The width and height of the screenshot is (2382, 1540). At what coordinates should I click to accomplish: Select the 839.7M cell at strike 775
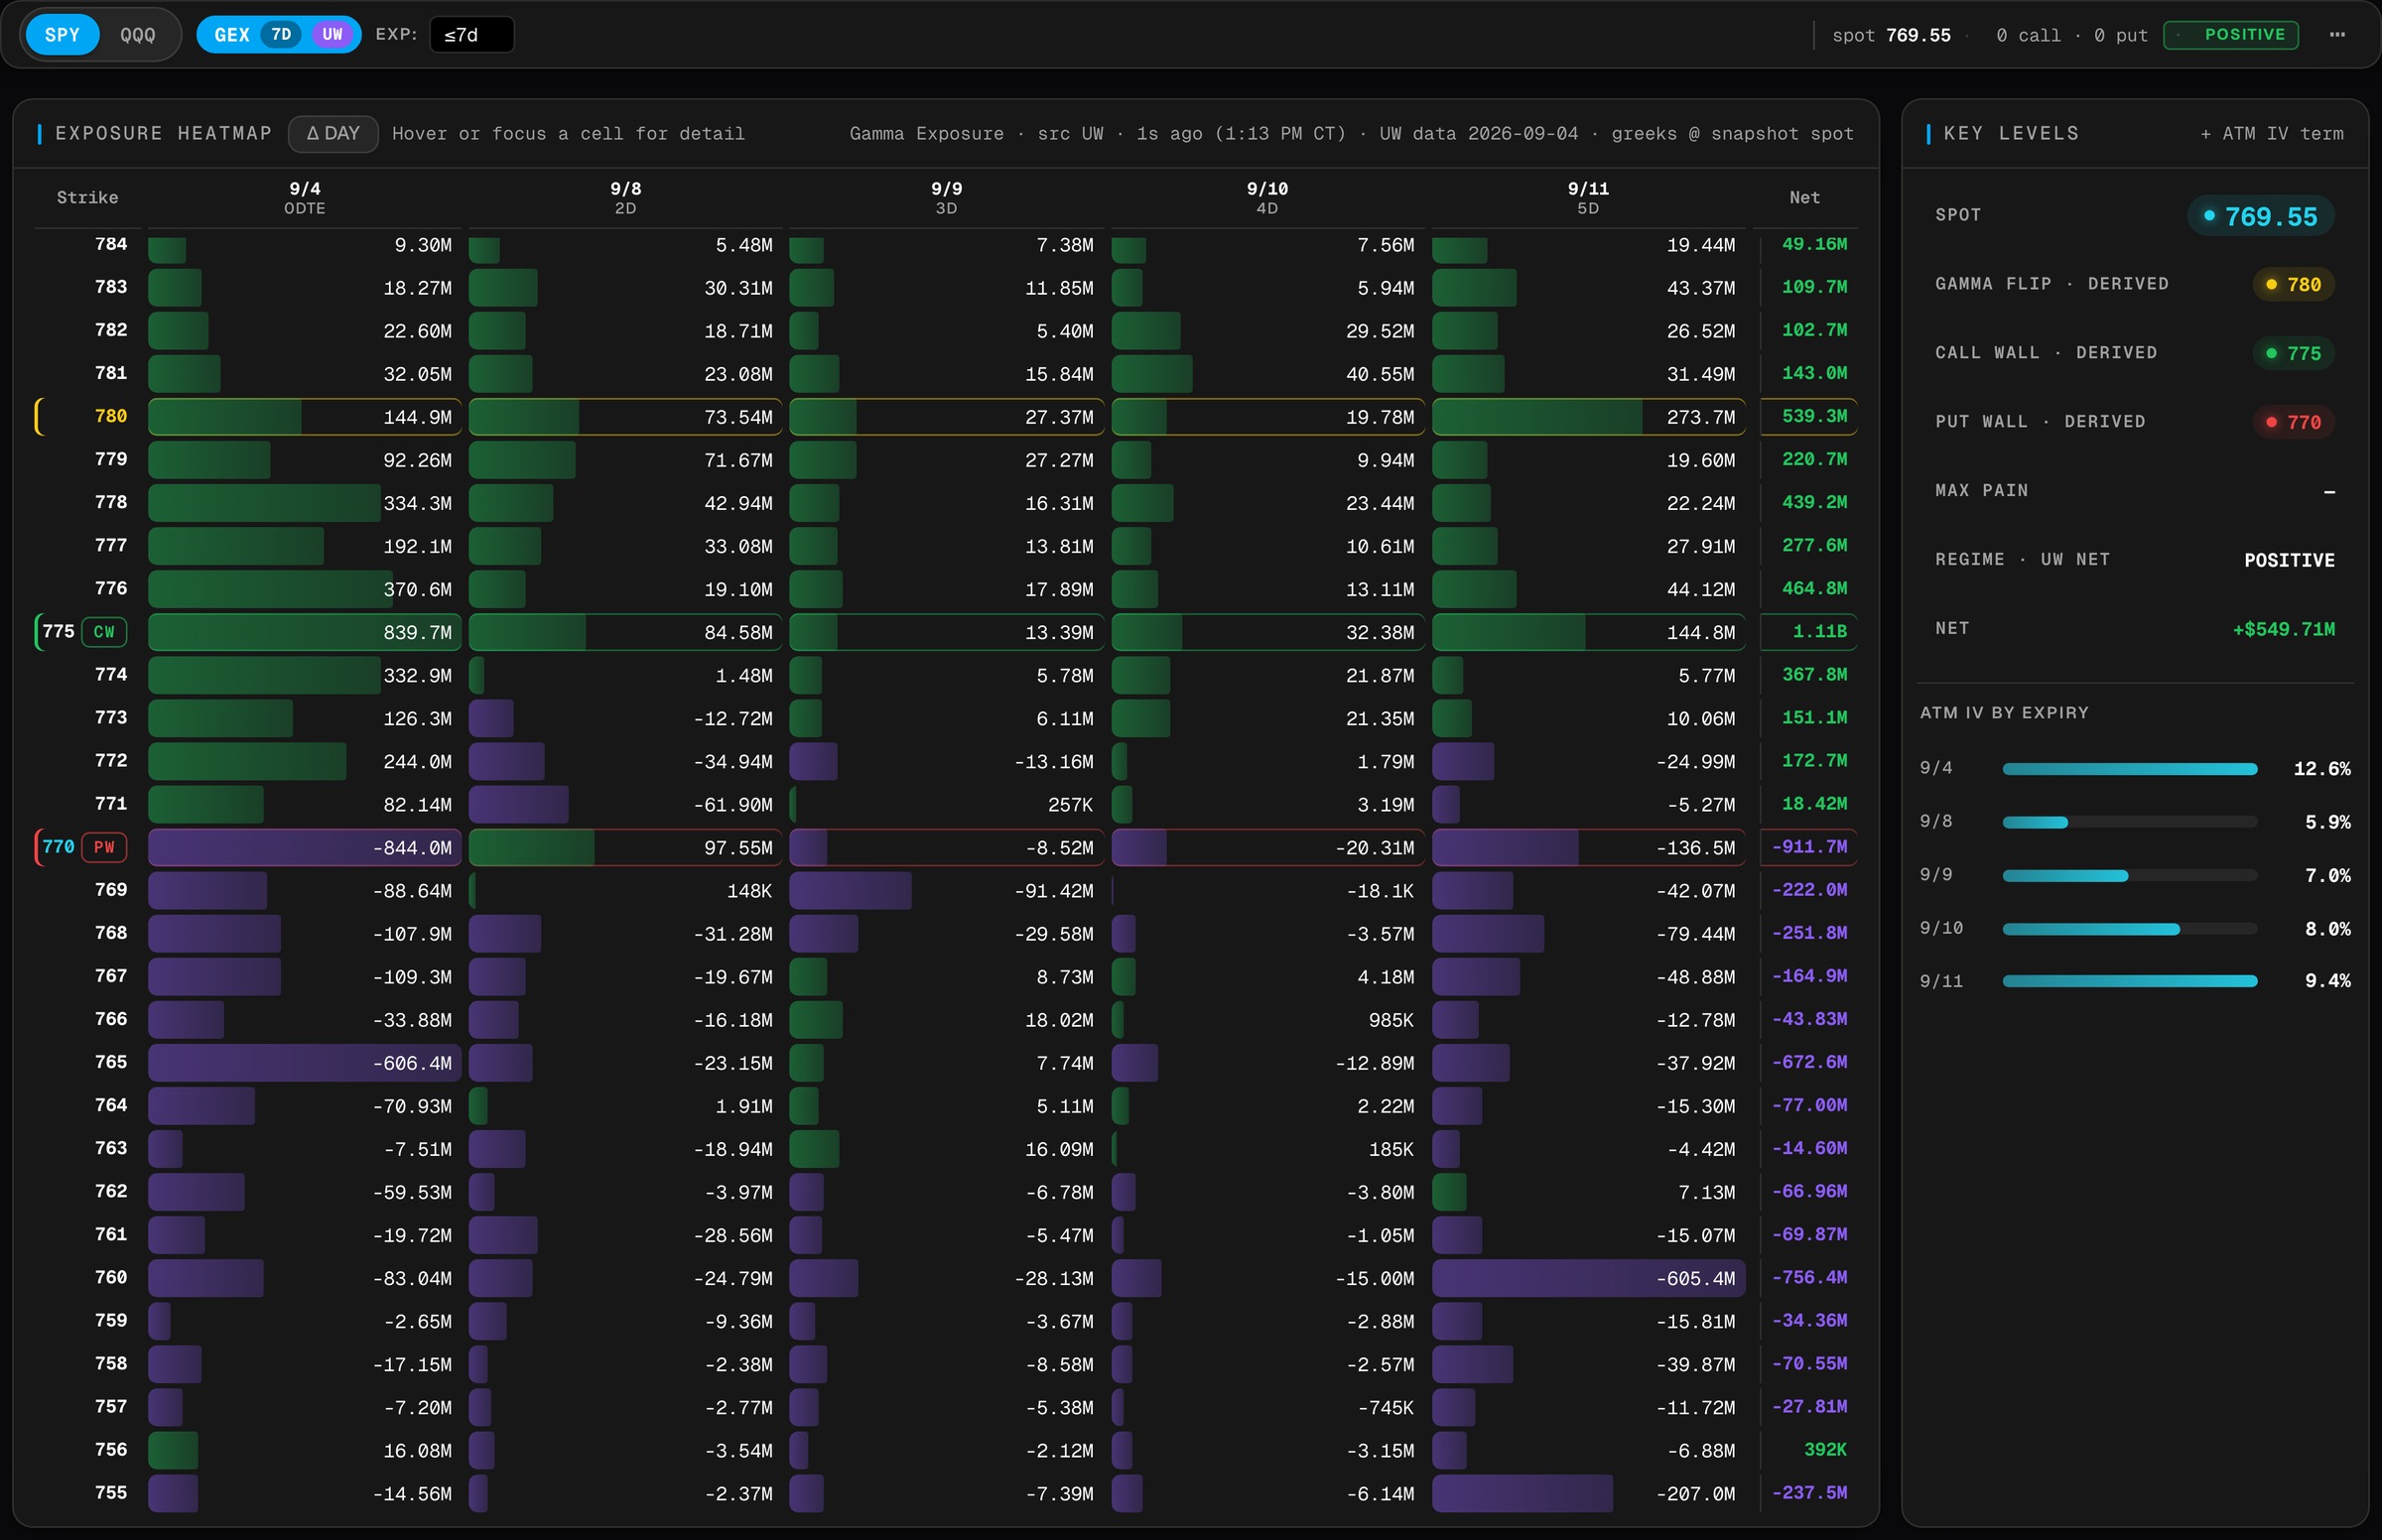tap(305, 633)
